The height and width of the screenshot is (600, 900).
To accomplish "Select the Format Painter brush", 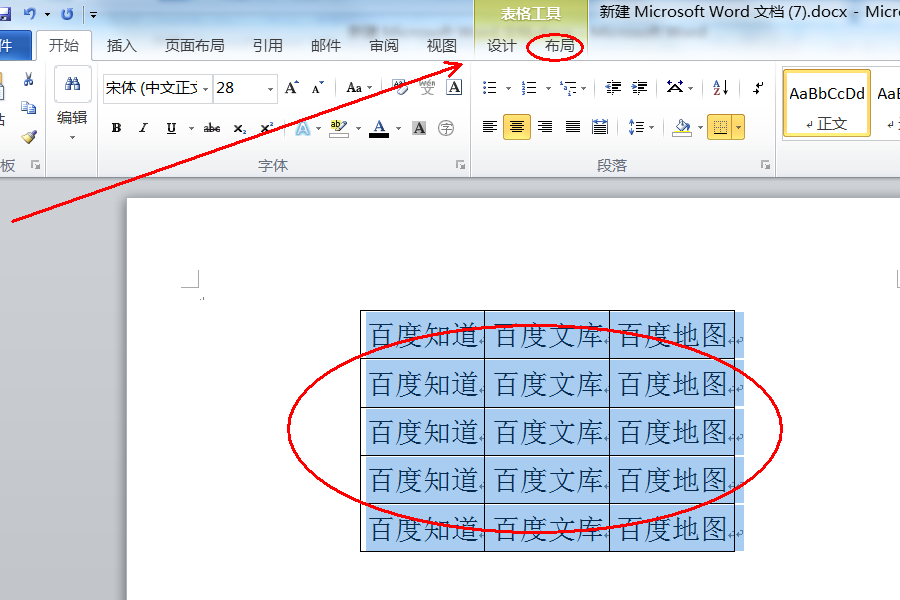I will [29, 136].
